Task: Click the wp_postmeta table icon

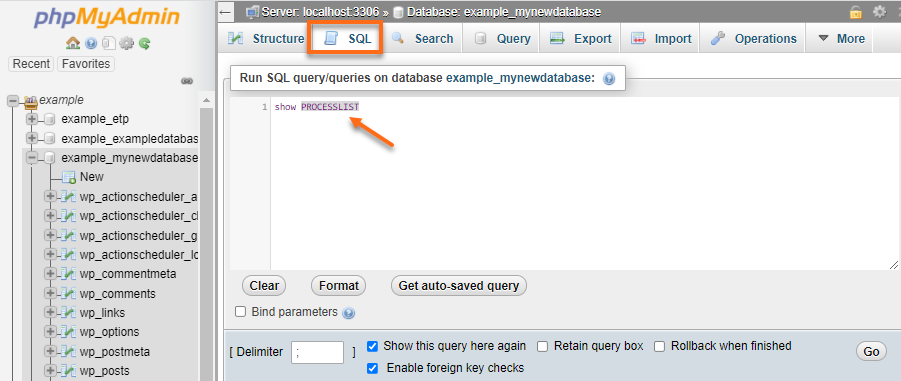Action: click(x=68, y=352)
